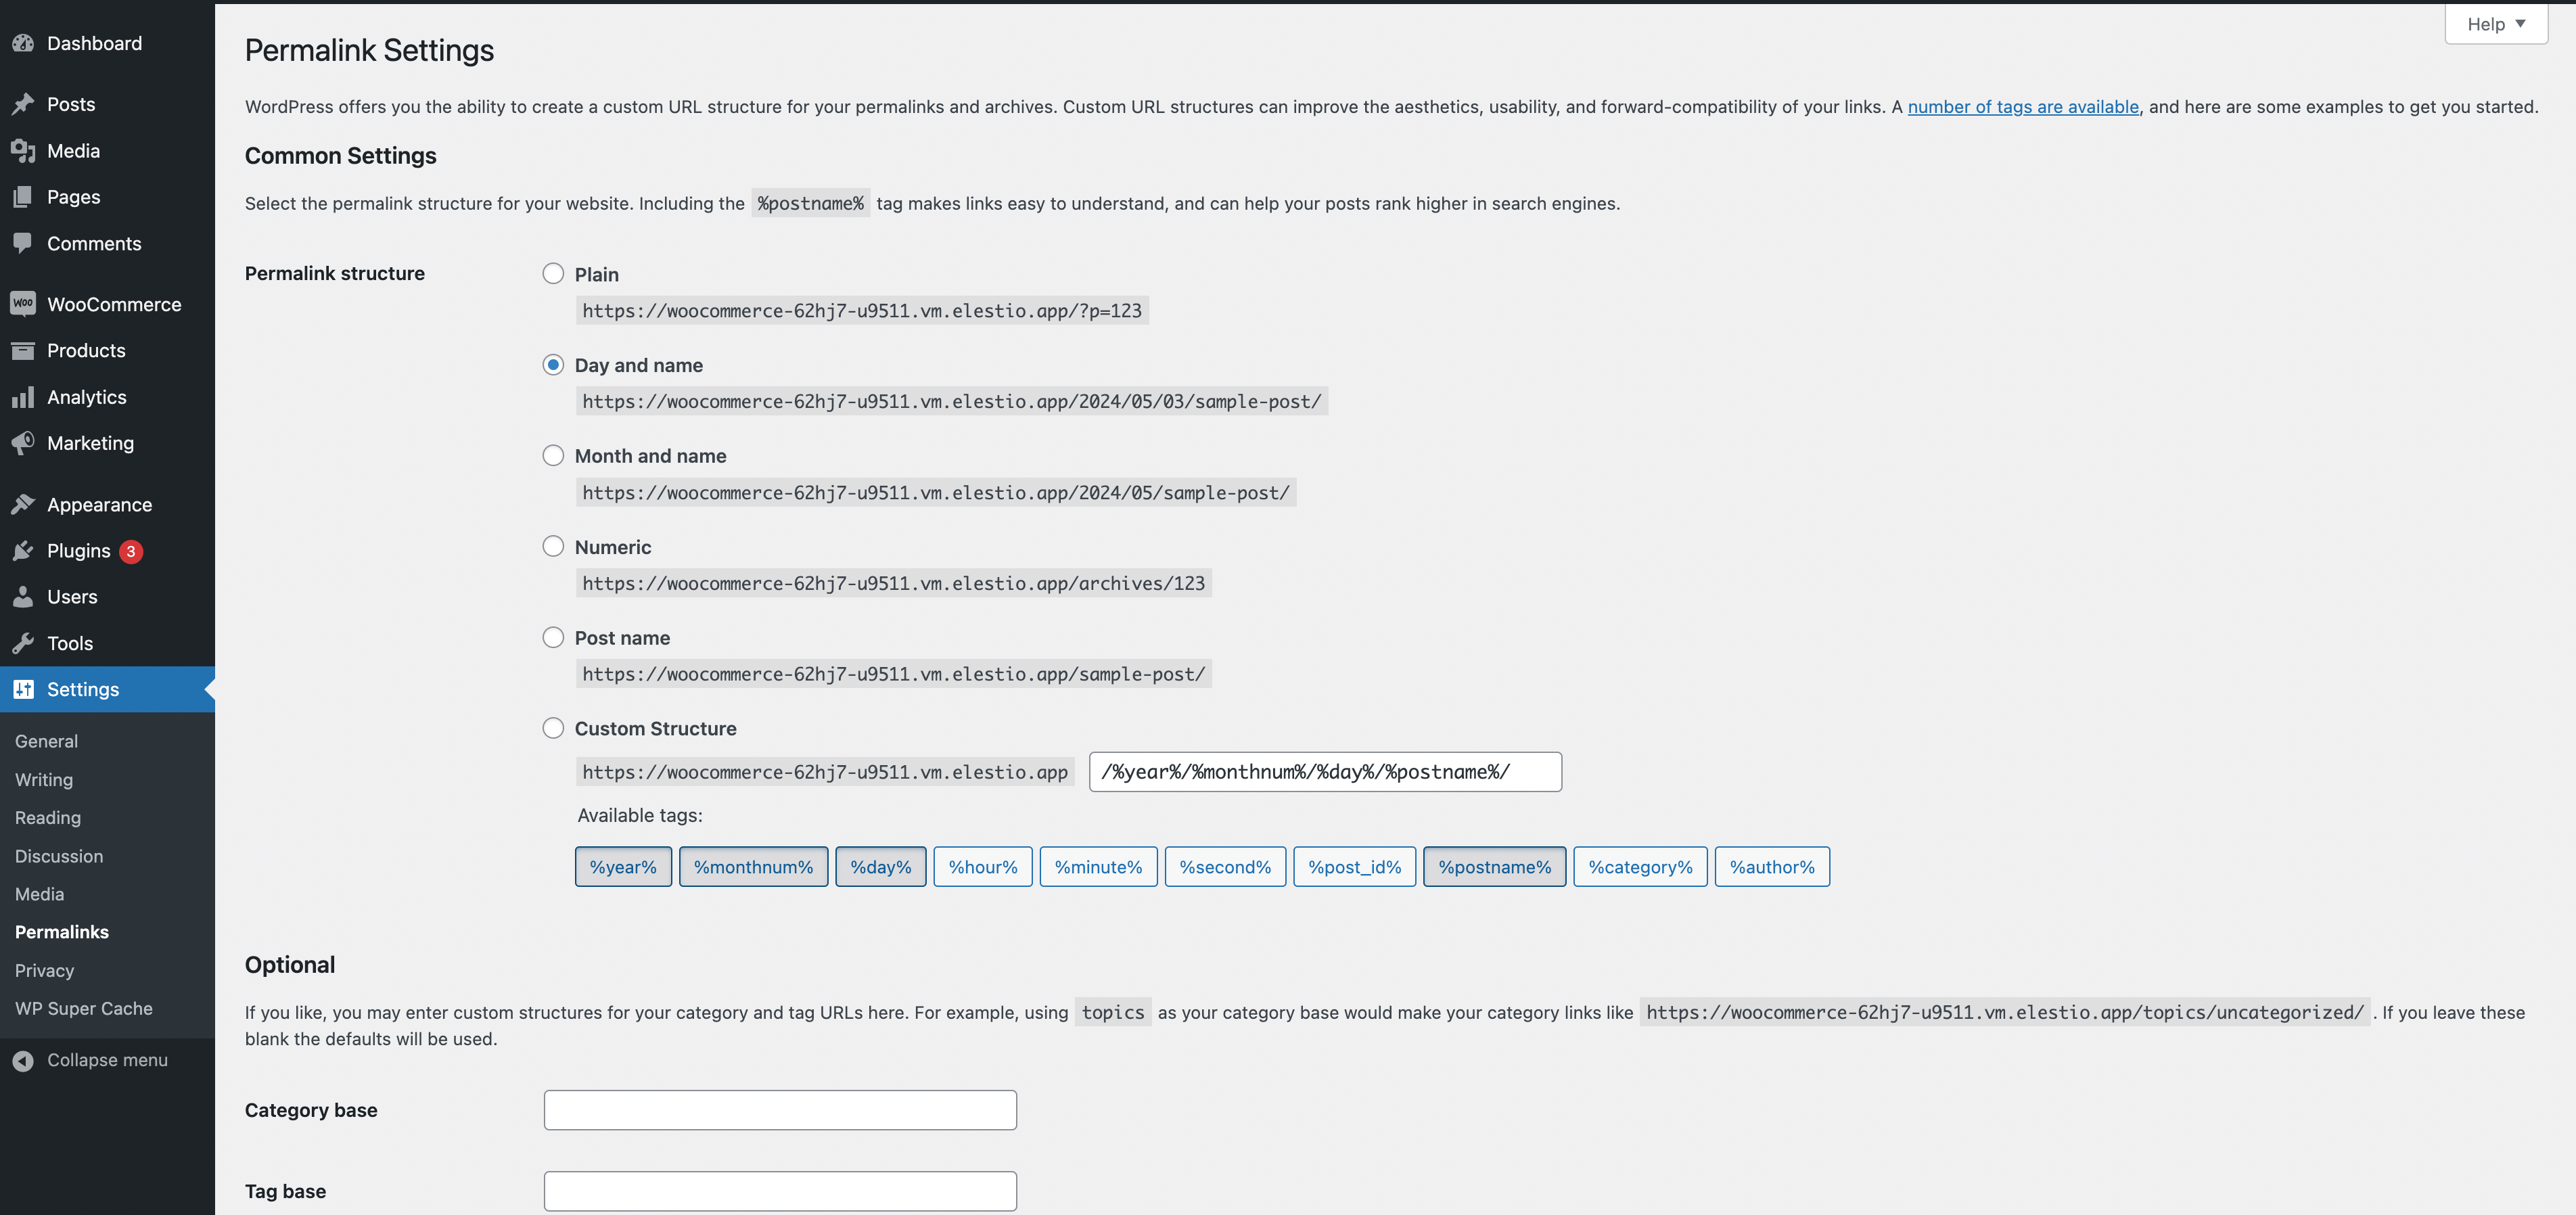Click the example URL ending archives/123
The width and height of the screenshot is (2576, 1215).
pos(893,583)
